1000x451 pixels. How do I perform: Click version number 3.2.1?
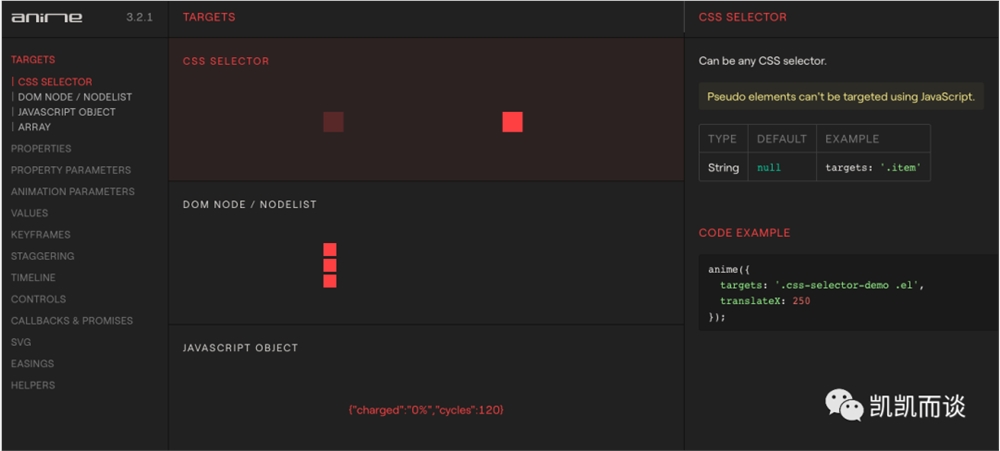139,17
